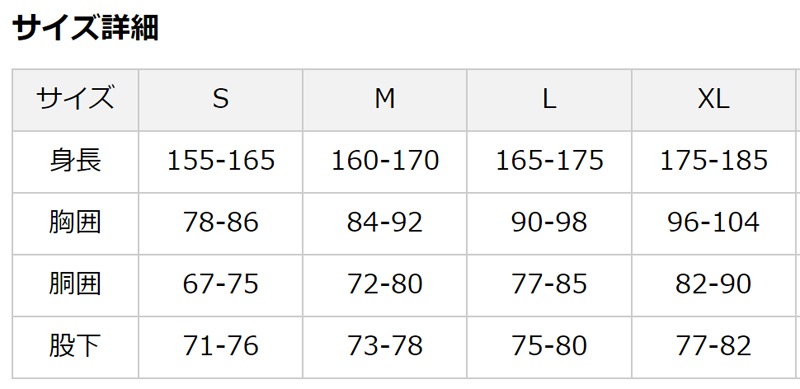This screenshot has width=800, height=389.
Task: Select the 身長 row label
Action: pyautogui.click(x=75, y=161)
